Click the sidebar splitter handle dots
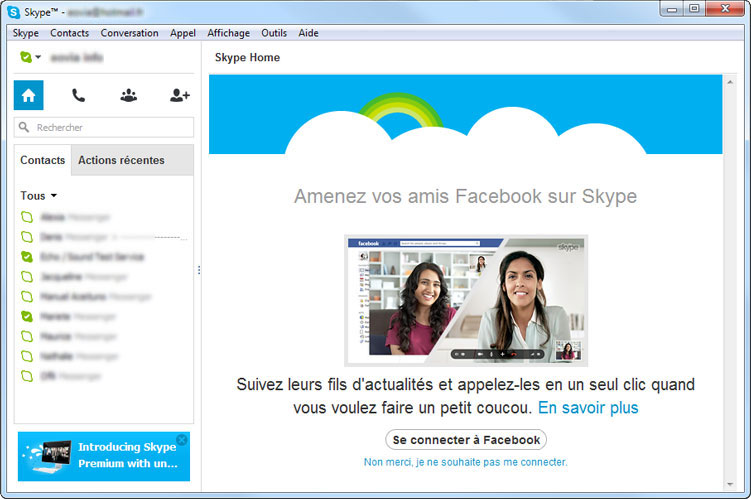751x499 pixels. [x=199, y=270]
